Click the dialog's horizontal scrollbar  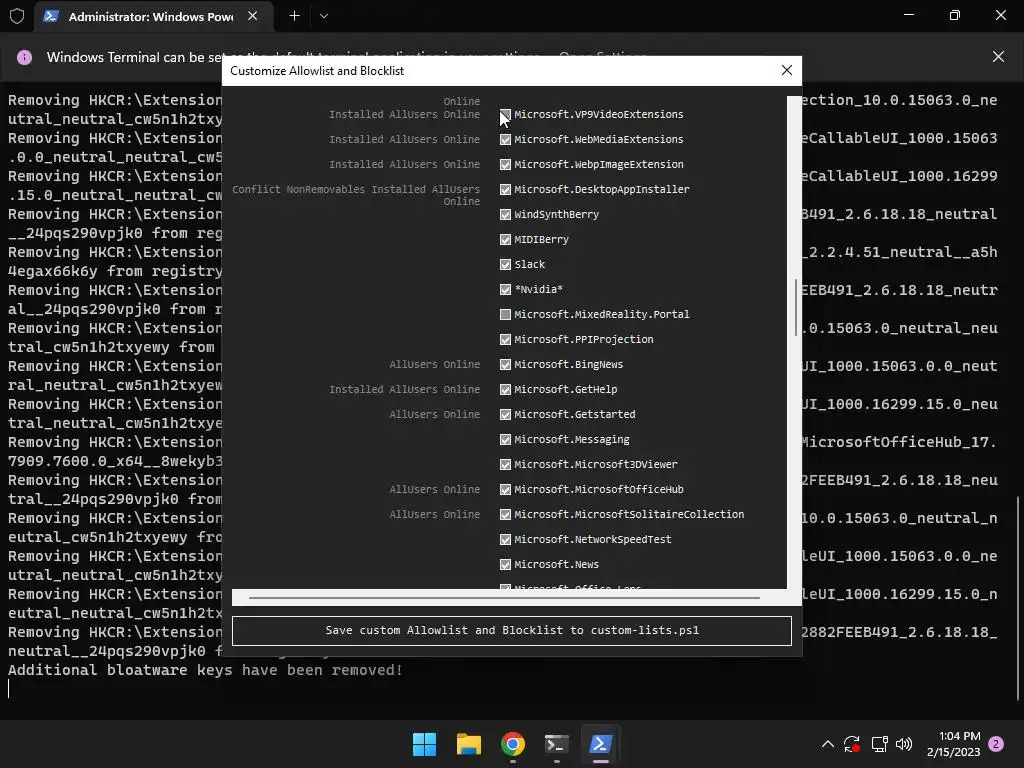click(504, 598)
